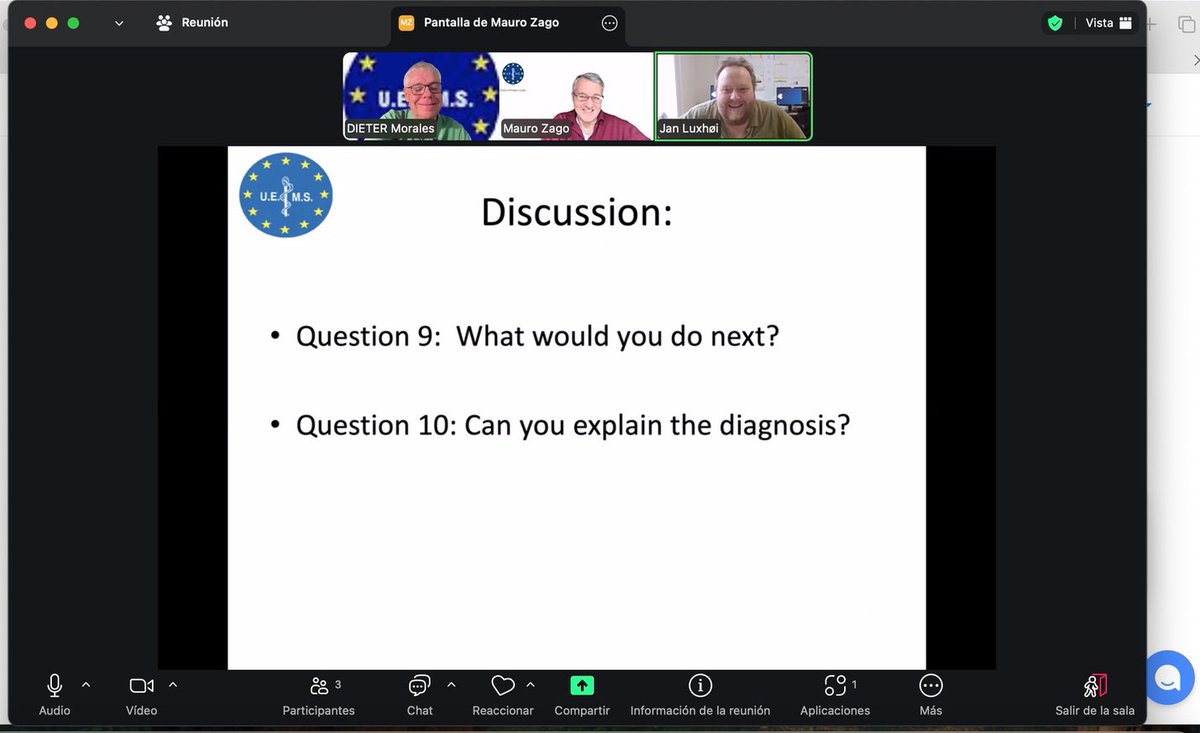Mute microphone with the Audio icon
The image size is (1200, 733).
pyautogui.click(x=54, y=686)
